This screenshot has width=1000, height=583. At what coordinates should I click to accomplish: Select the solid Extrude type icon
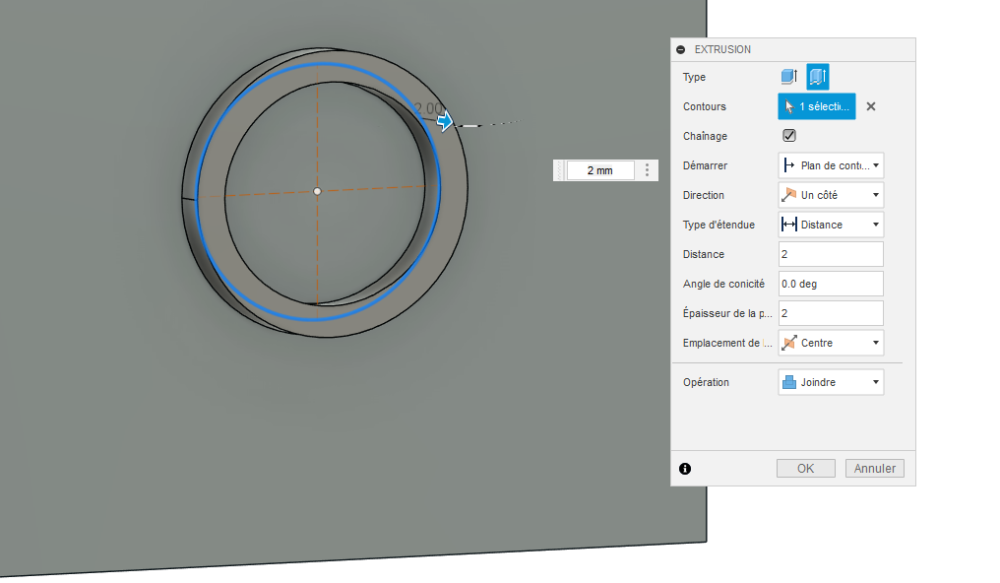(789, 77)
